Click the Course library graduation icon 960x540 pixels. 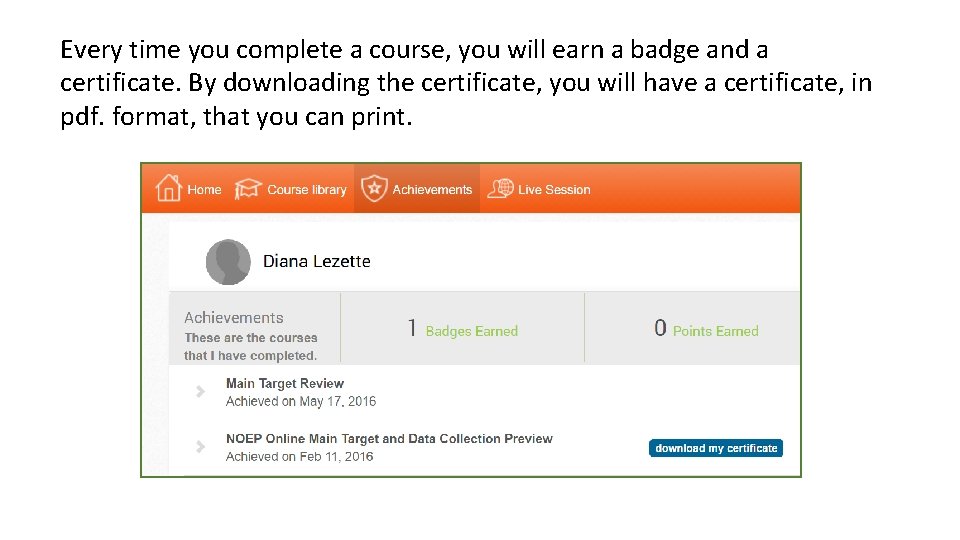[248, 189]
